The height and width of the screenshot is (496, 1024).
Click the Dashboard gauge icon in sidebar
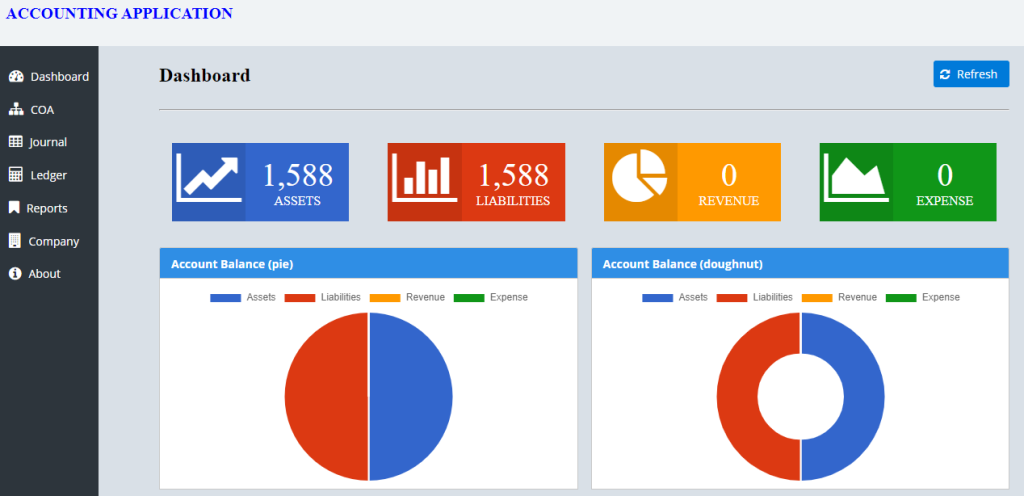(16, 77)
